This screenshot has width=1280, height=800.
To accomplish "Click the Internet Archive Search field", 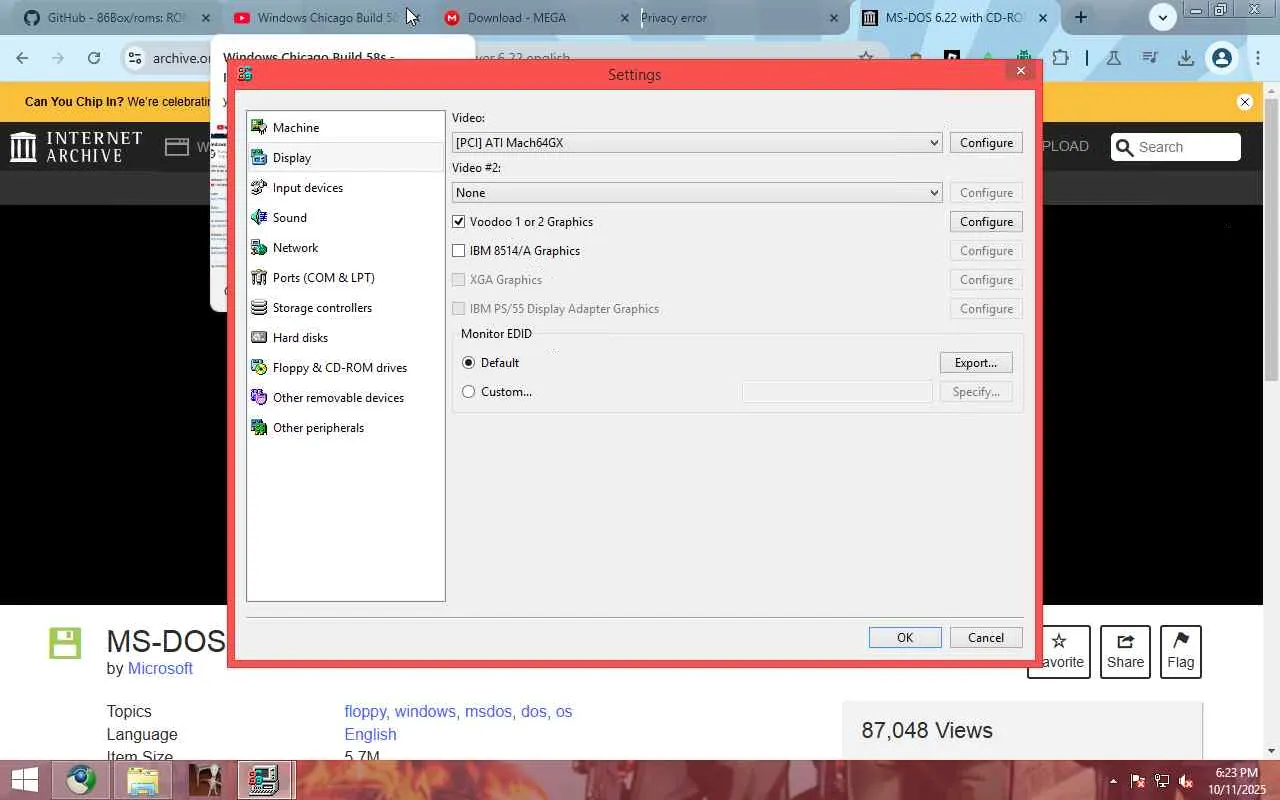I will [1176, 147].
